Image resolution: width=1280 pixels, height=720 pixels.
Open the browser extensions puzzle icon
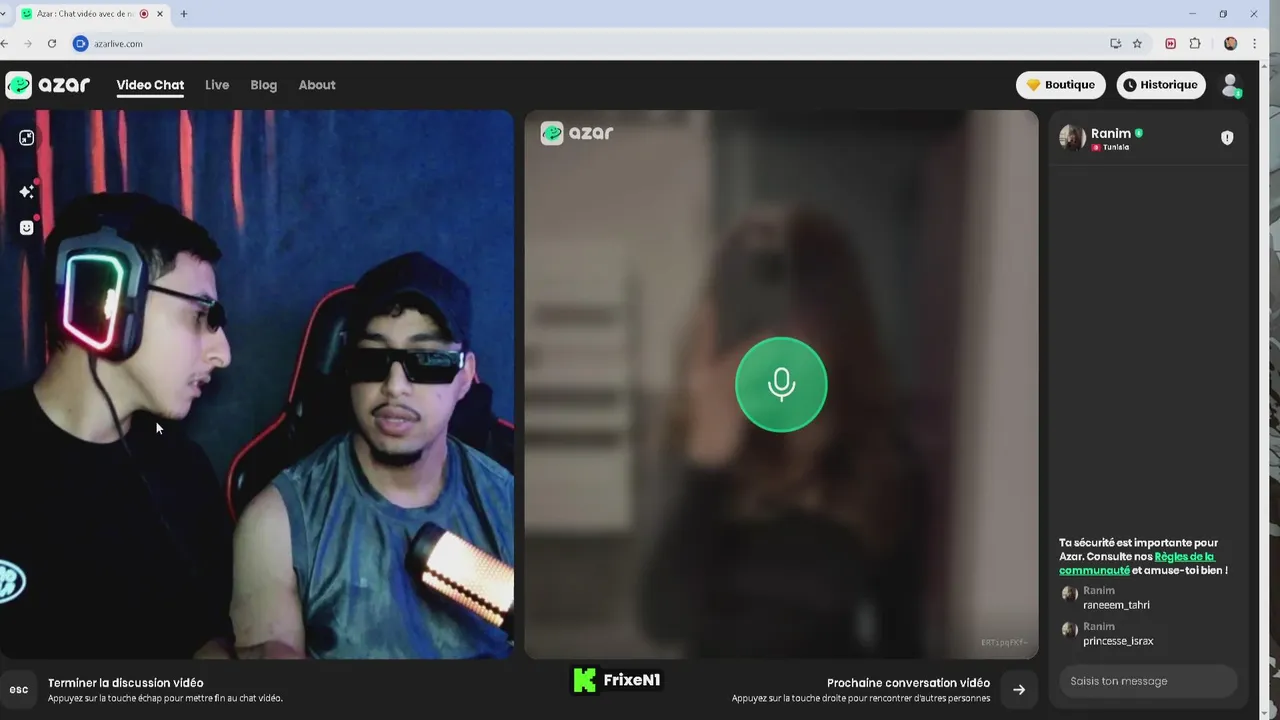1195,44
